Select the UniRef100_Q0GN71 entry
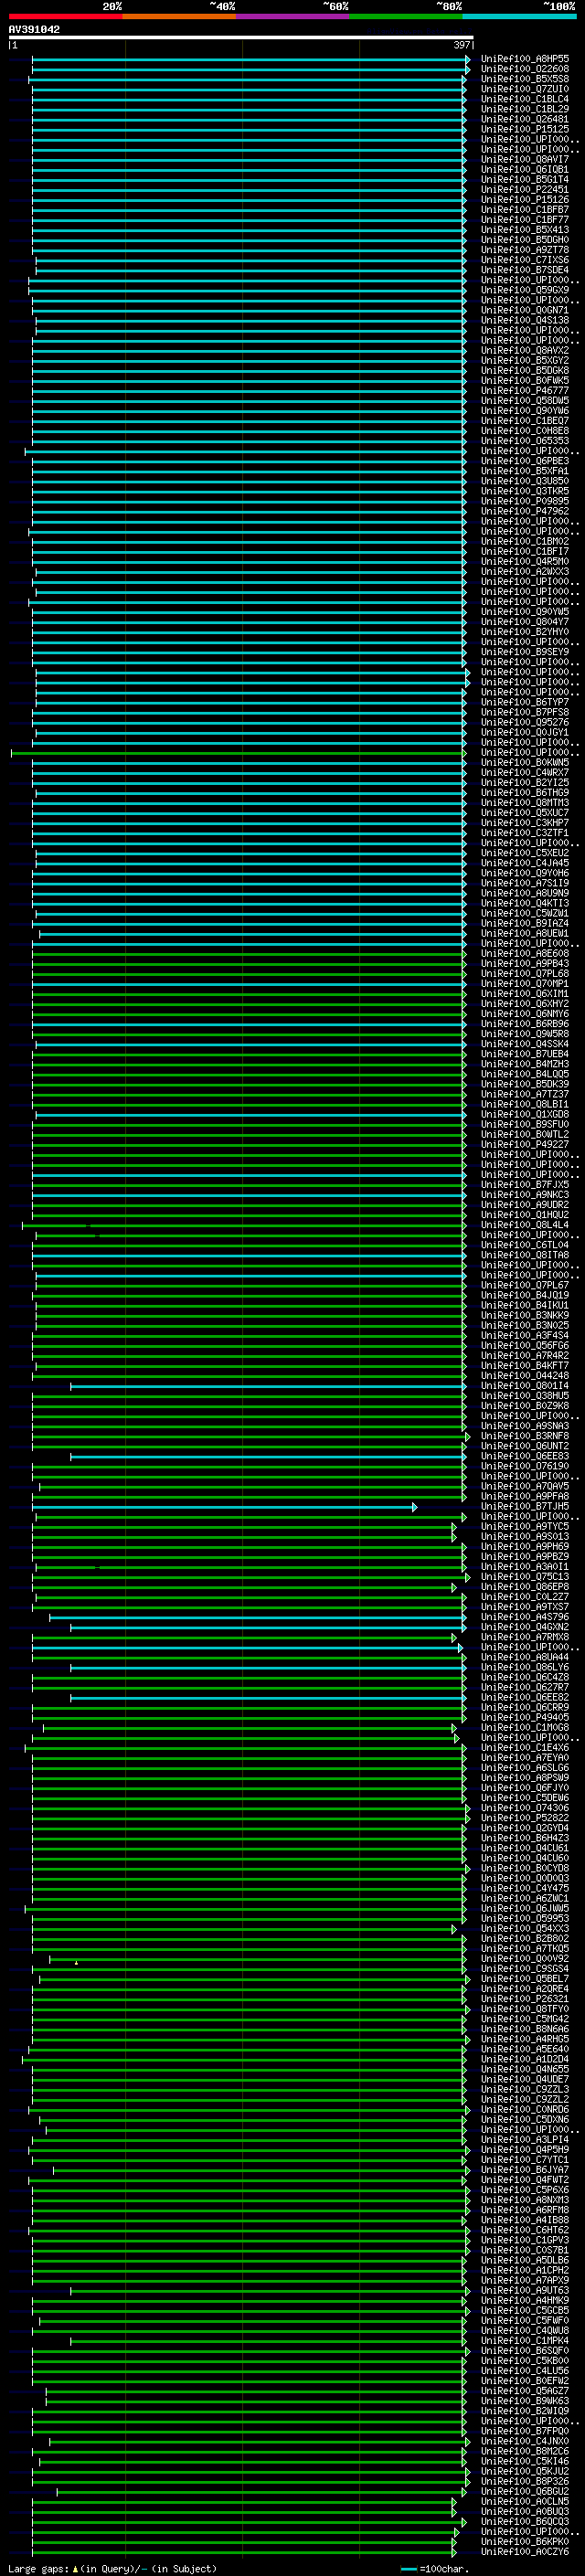 [x=525, y=310]
